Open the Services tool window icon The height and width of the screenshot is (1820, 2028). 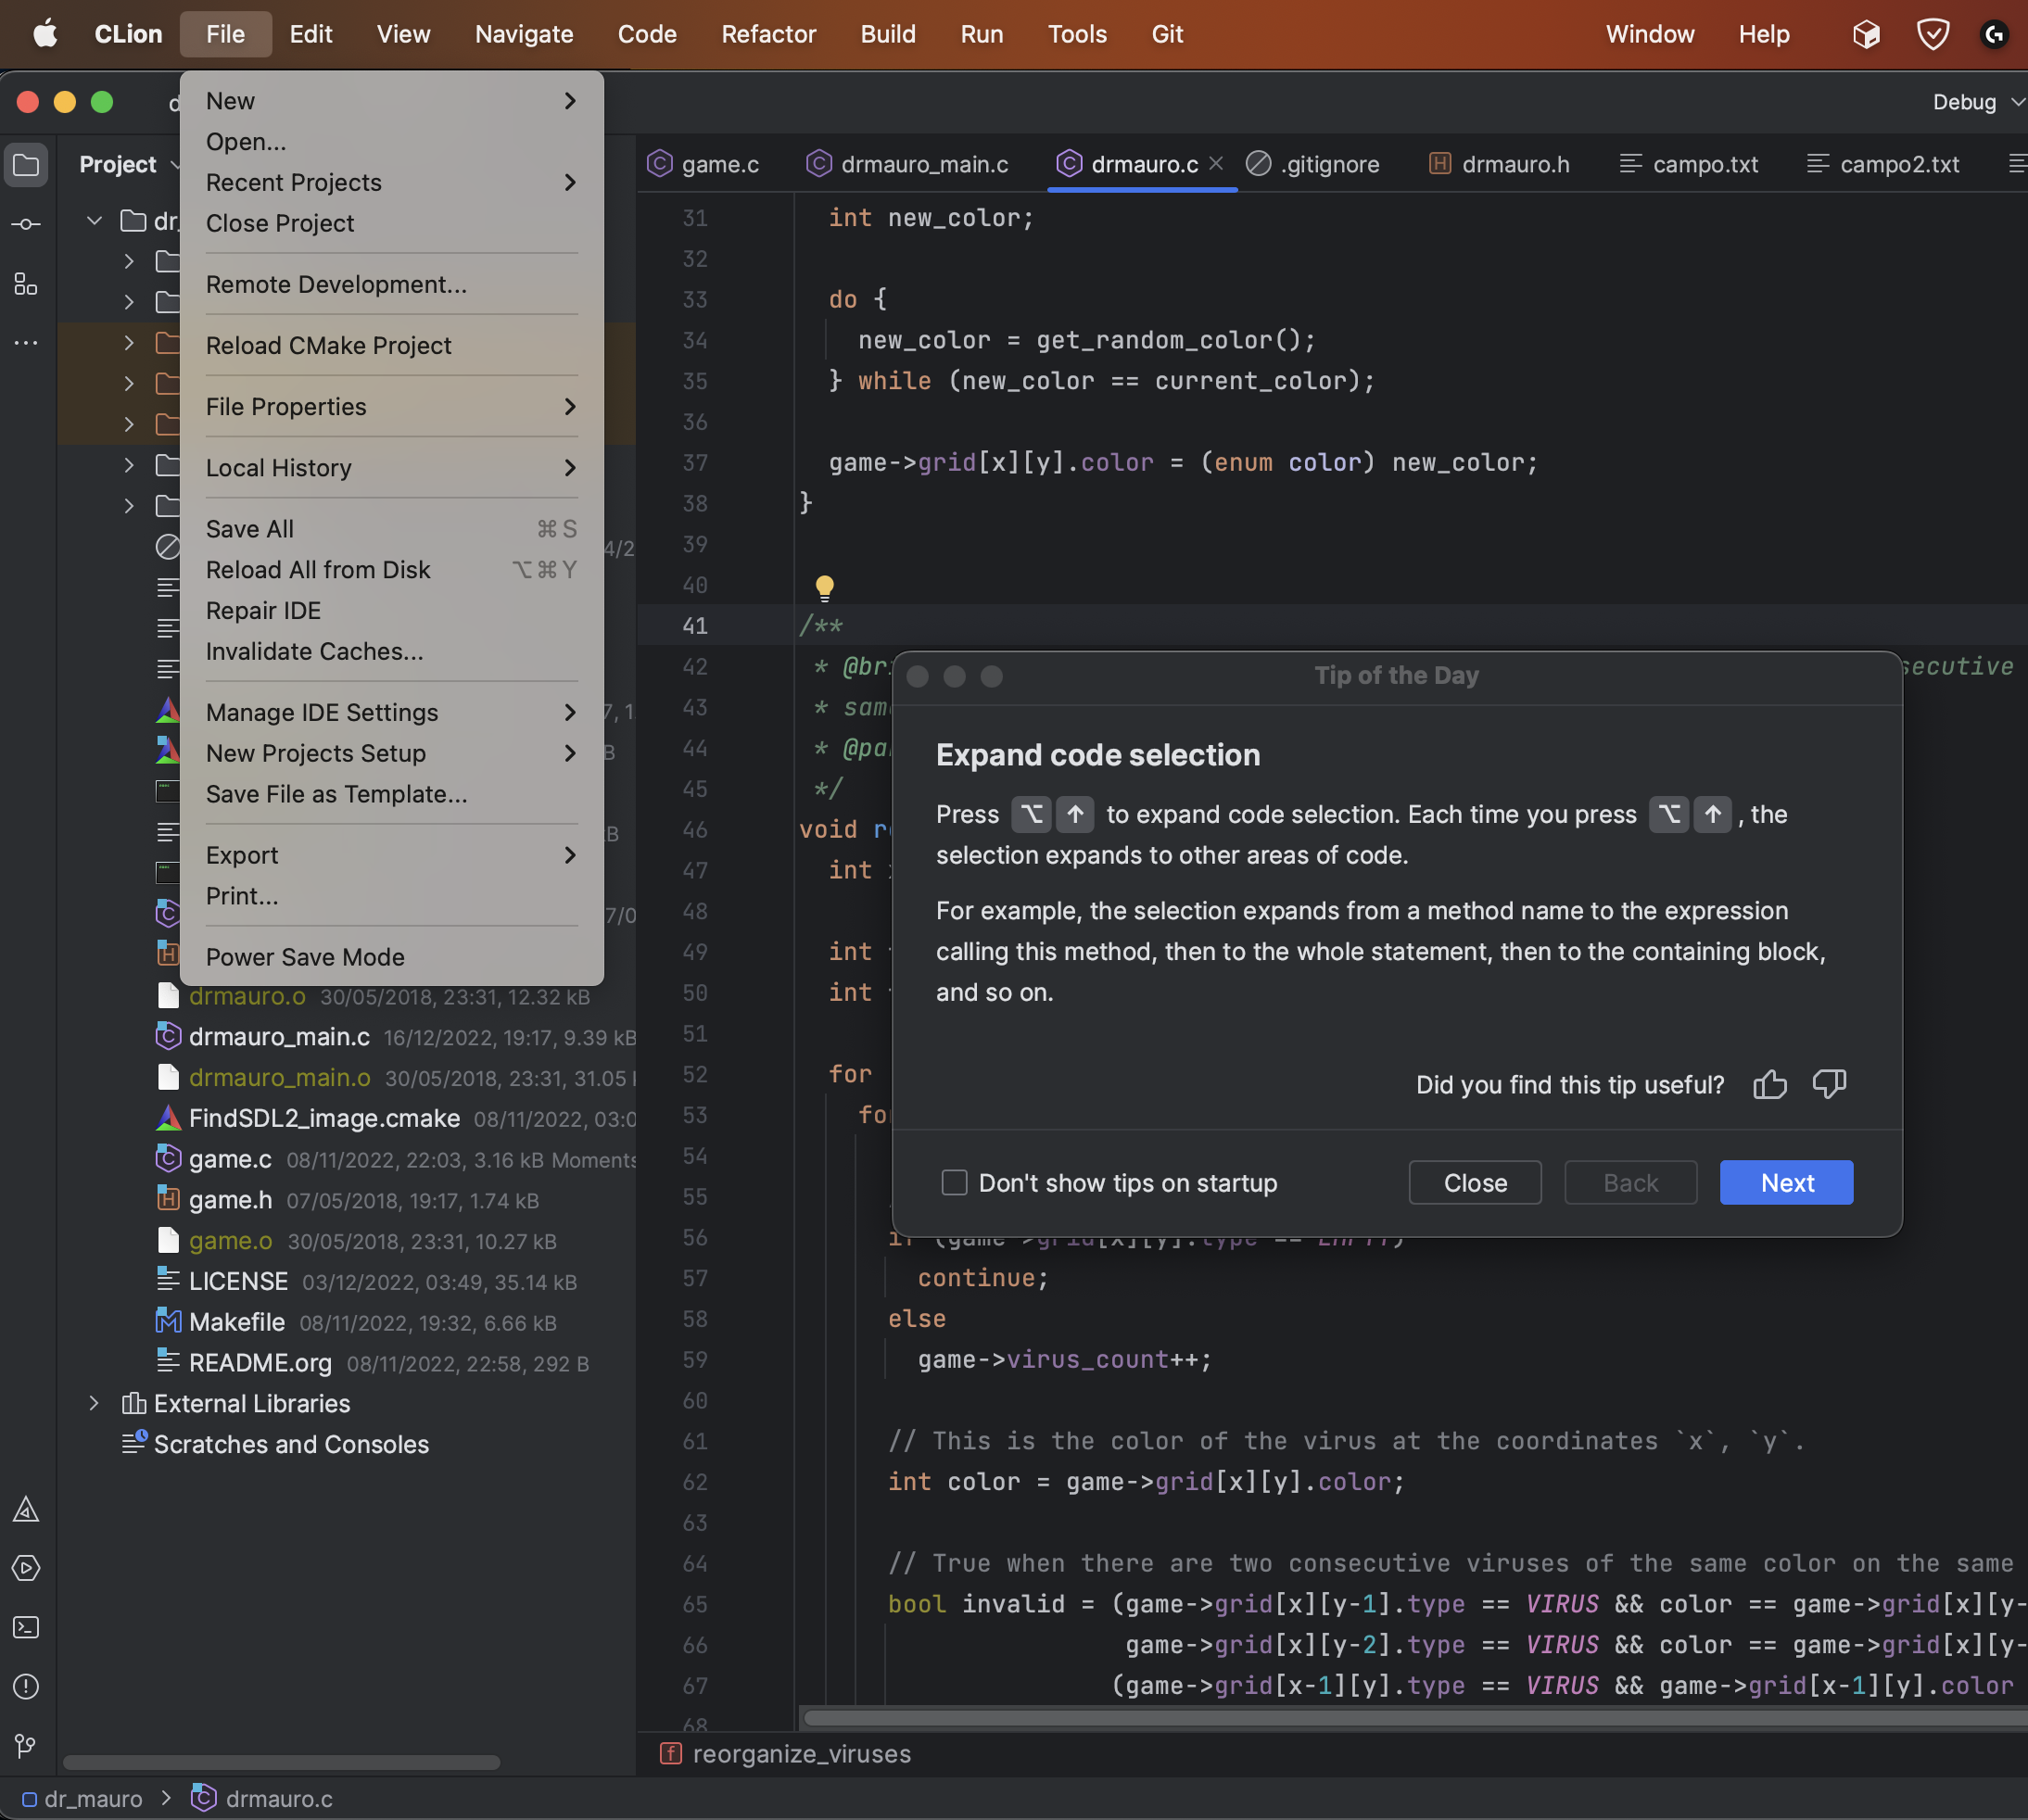pyautogui.click(x=26, y=1568)
